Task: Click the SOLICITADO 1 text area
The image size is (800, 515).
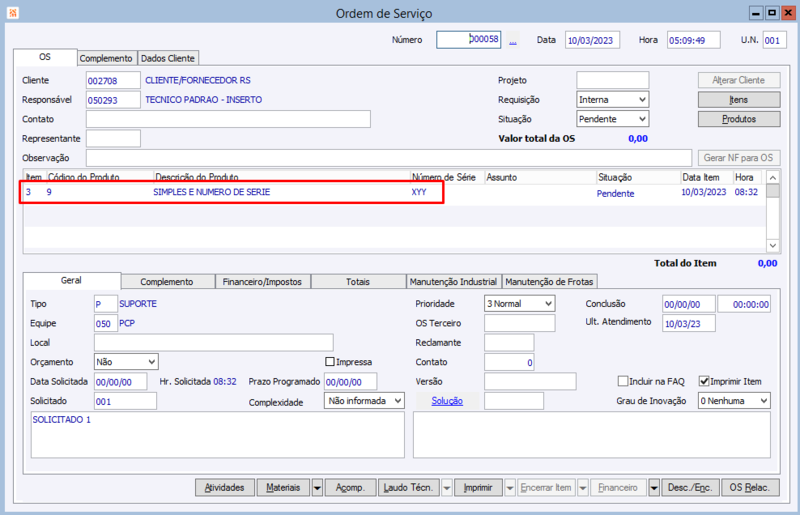Action: [x=218, y=435]
